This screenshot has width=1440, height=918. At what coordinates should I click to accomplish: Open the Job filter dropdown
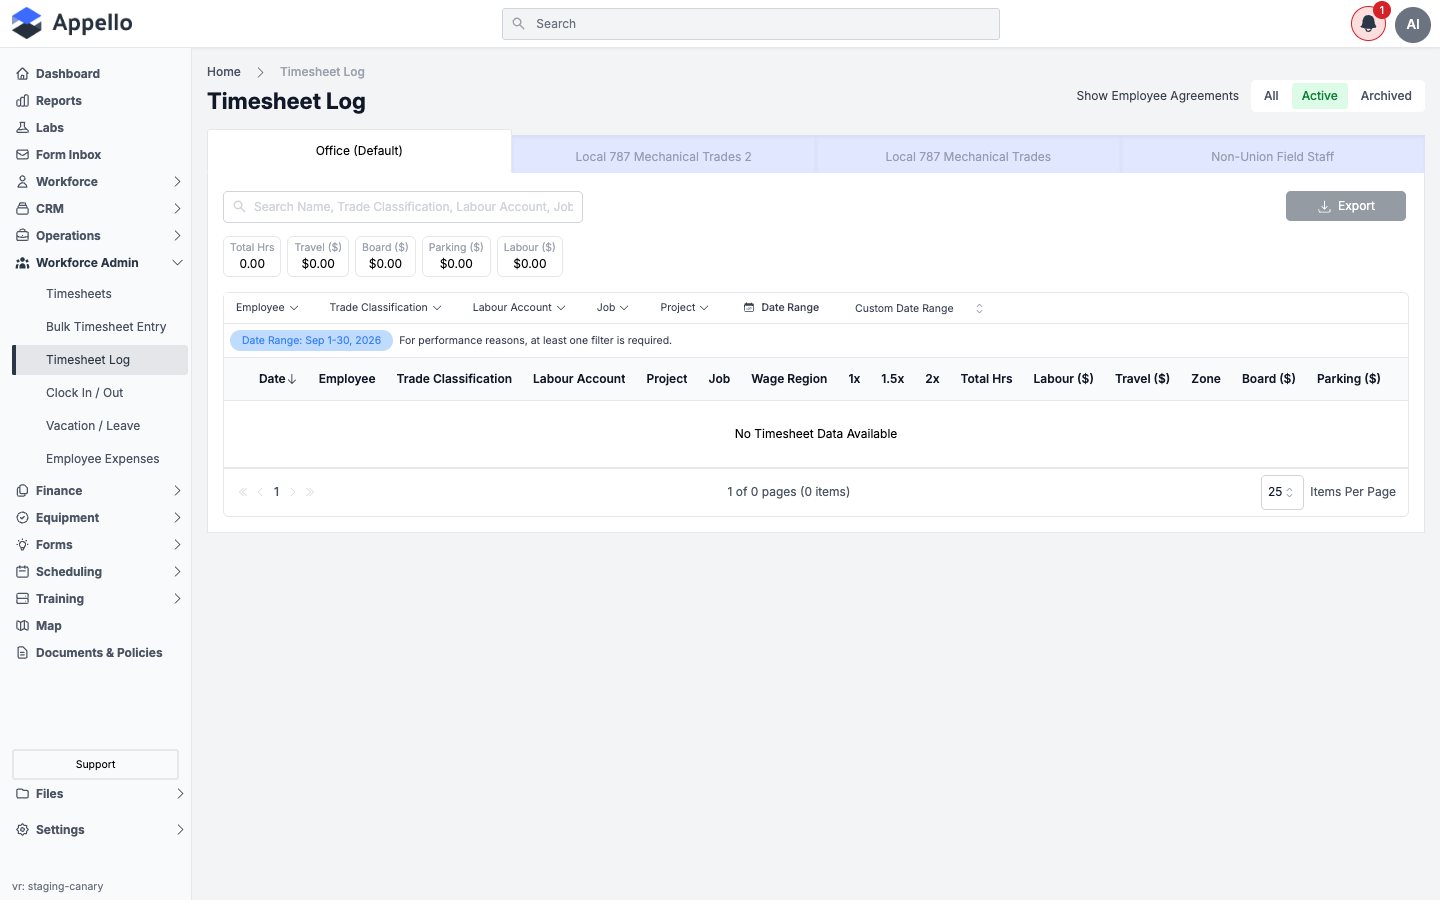(x=612, y=308)
